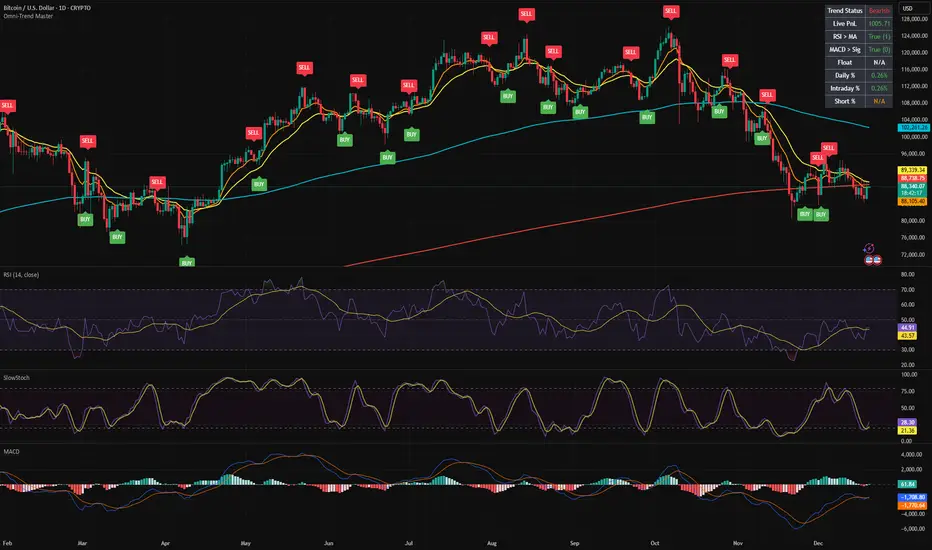
Task: Click the MACD > Sig table cell
Action: (x=845, y=50)
